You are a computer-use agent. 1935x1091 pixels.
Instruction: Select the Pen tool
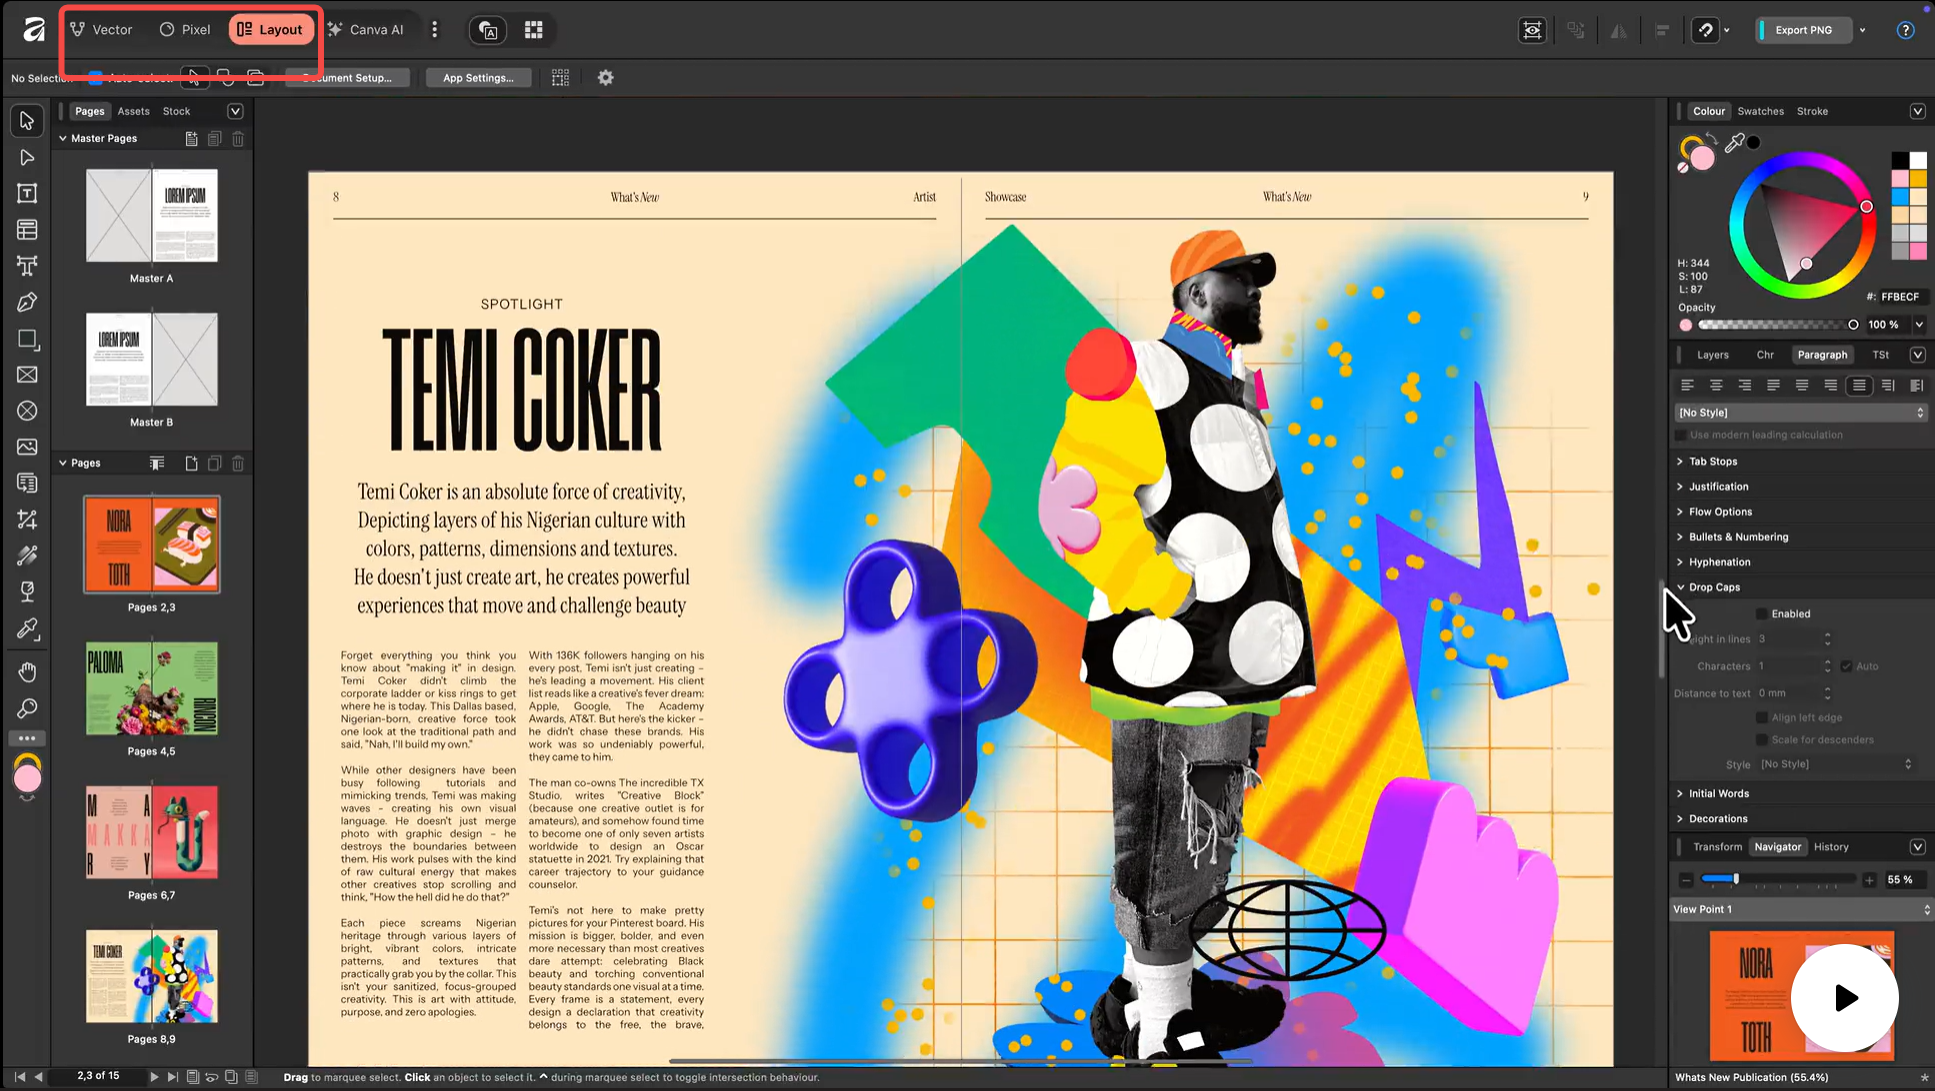click(27, 302)
